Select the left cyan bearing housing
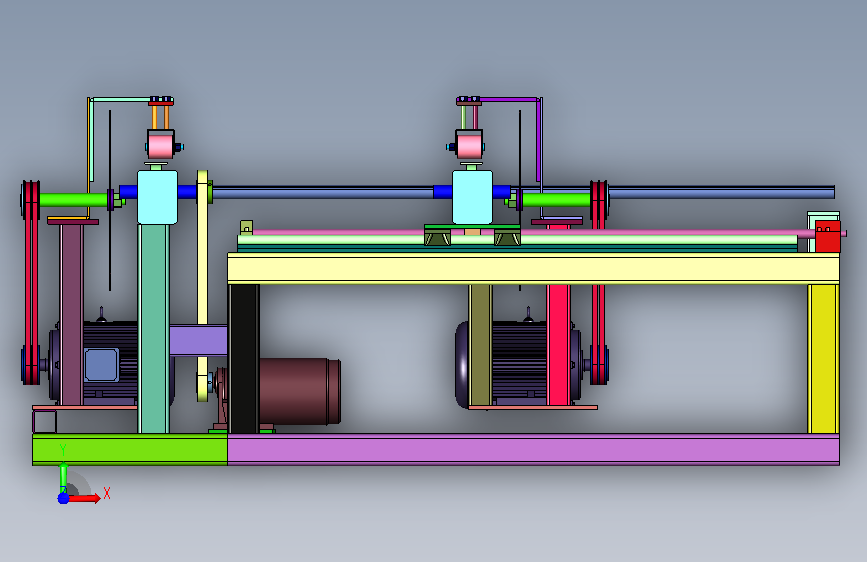Viewport: 867px width, 562px height. tap(157, 197)
